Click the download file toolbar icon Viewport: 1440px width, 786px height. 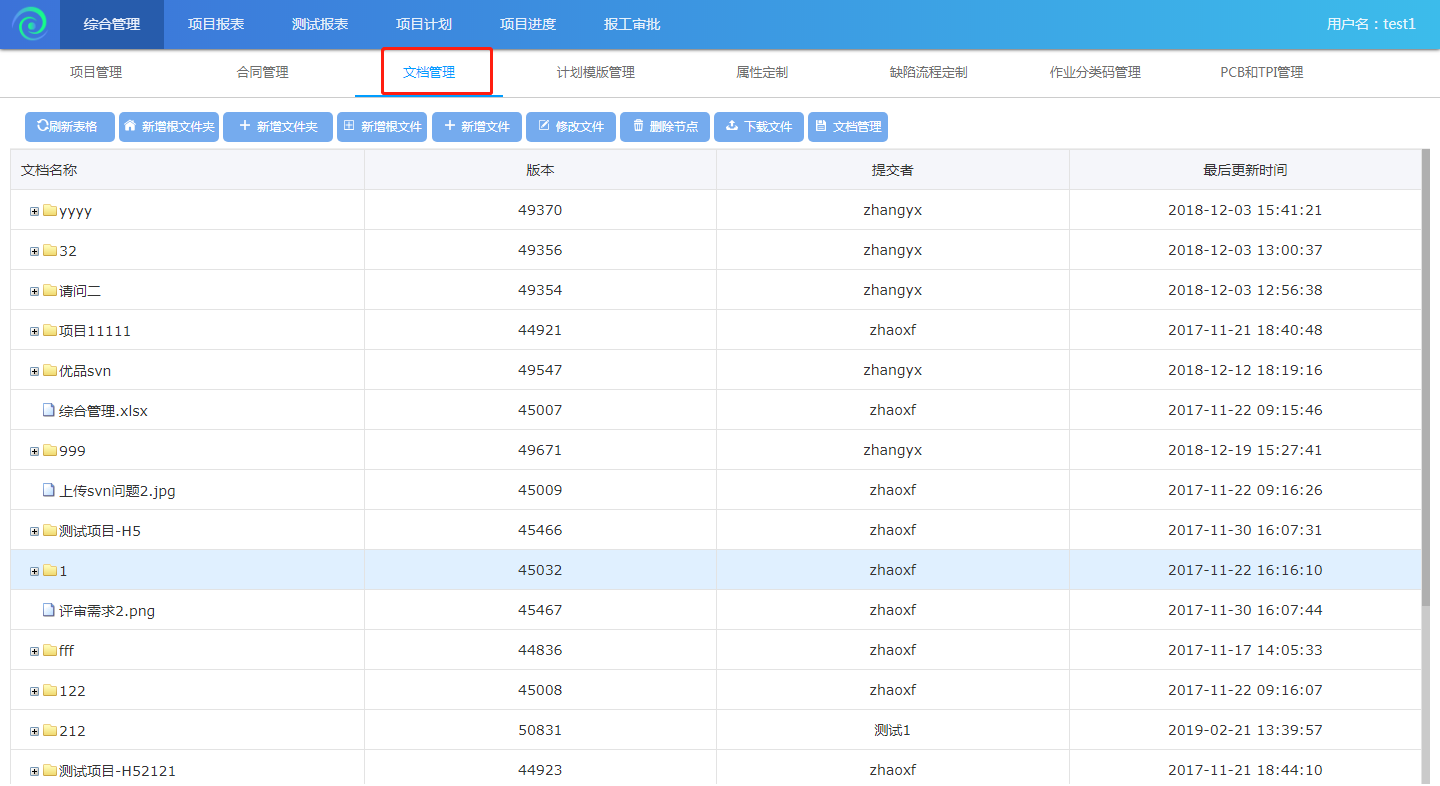tap(732, 126)
